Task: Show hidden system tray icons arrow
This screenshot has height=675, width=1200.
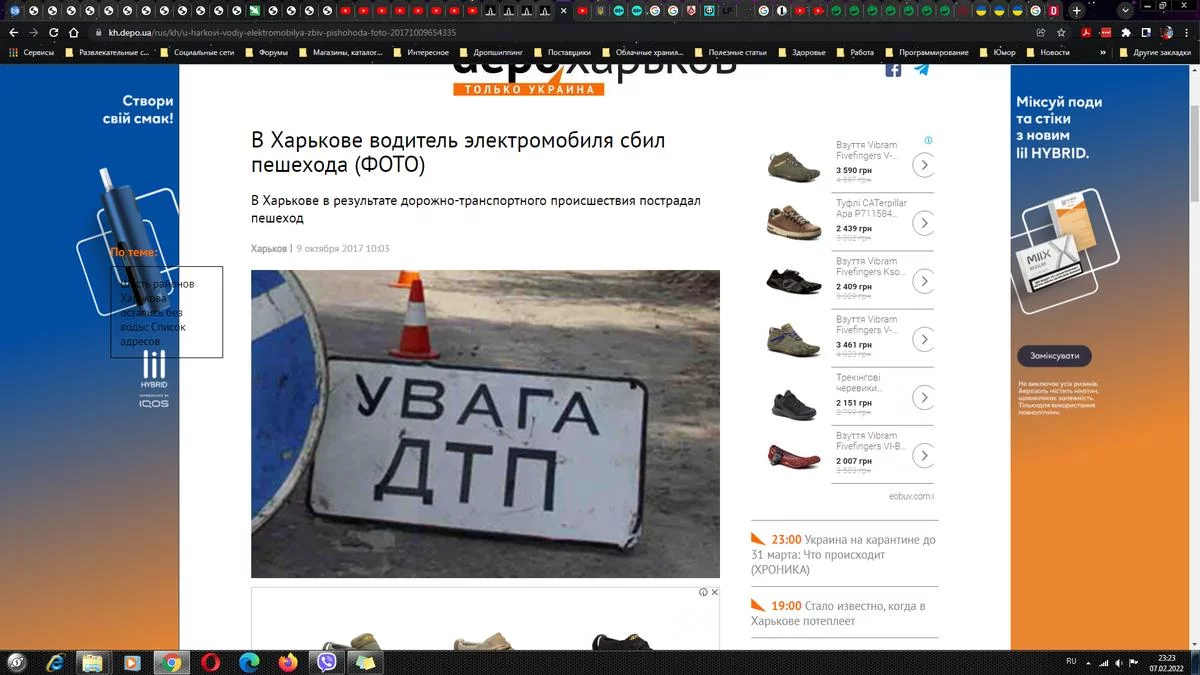Action: click(1088, 662)
